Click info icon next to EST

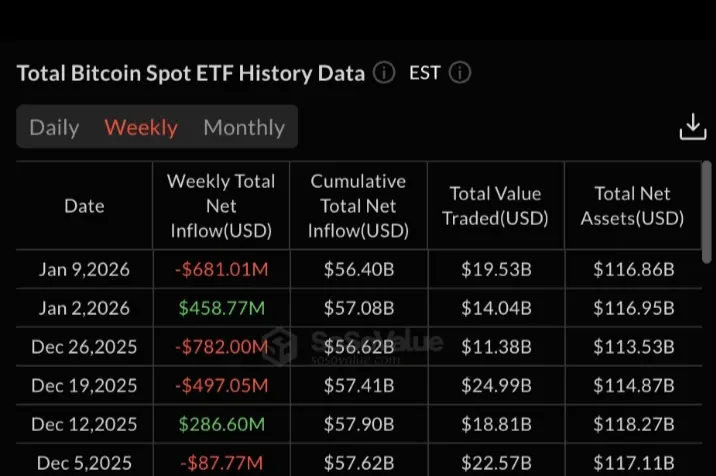point(460,73)
